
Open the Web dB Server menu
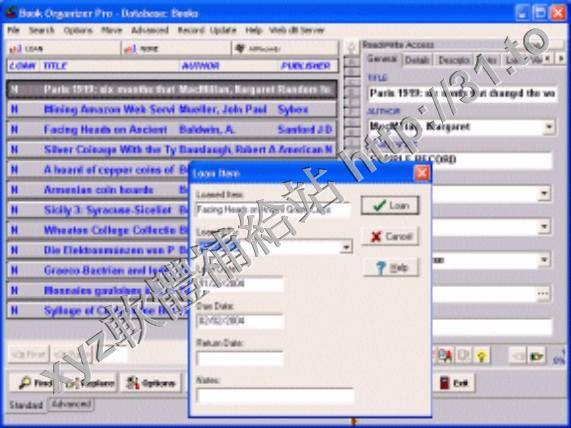[x=296, y=30]
